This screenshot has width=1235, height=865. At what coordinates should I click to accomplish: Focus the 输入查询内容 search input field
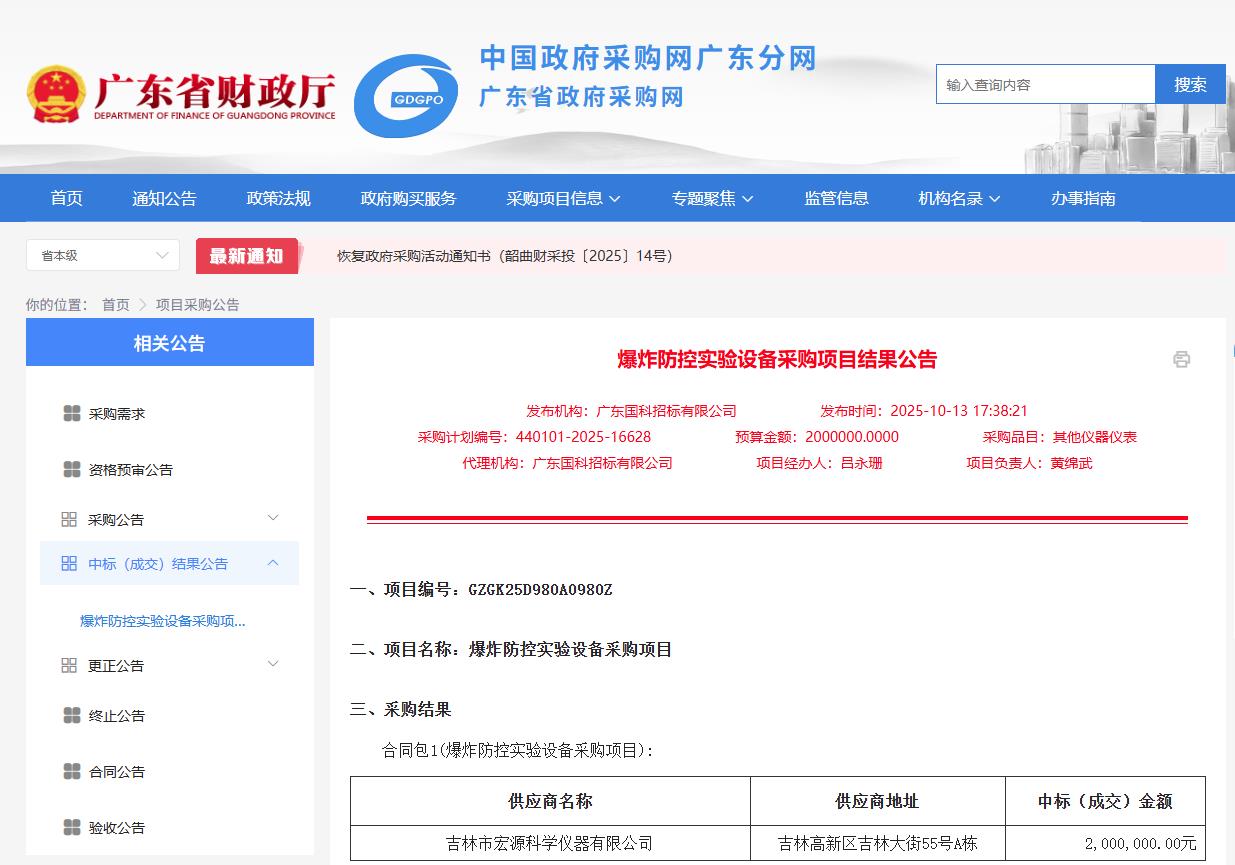point(1045,85)
